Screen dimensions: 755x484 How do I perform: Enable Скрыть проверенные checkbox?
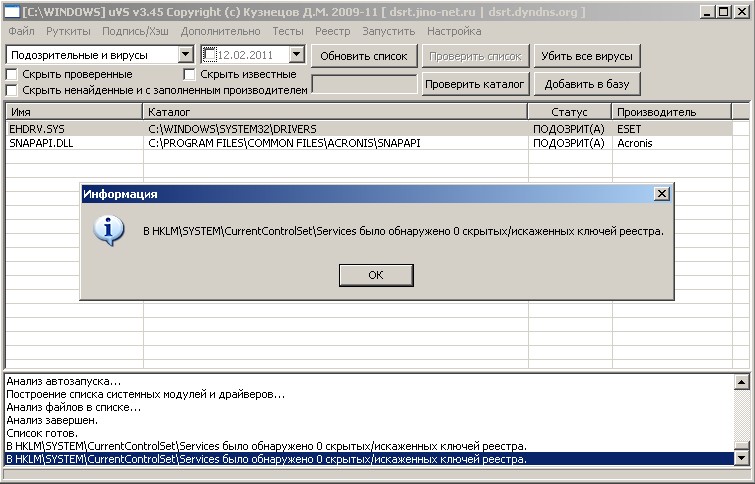point(12,75)
